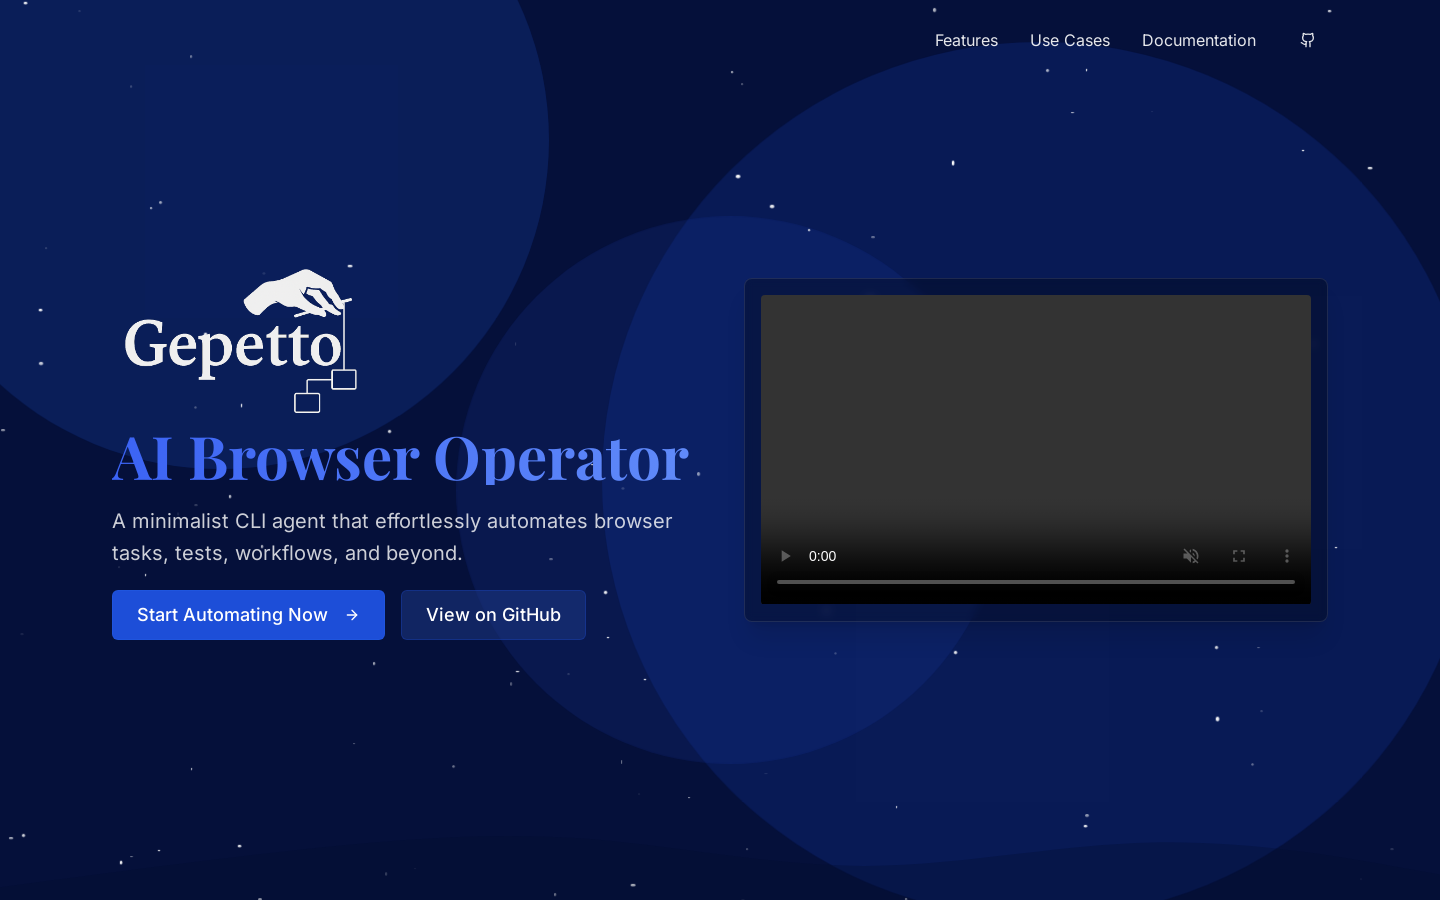Screen dimensions: 1440x900
Task: Play the demo video
Action: pos(785,556)
